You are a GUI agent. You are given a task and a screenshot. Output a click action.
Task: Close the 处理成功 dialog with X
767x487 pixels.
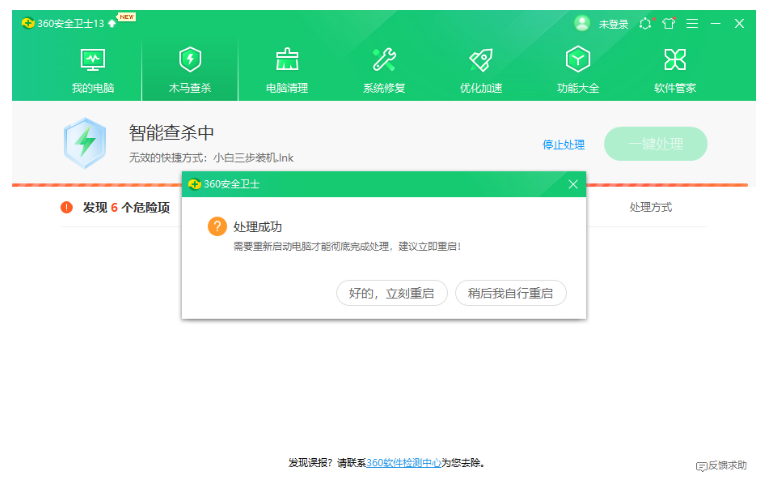click(x=573, y=184)
